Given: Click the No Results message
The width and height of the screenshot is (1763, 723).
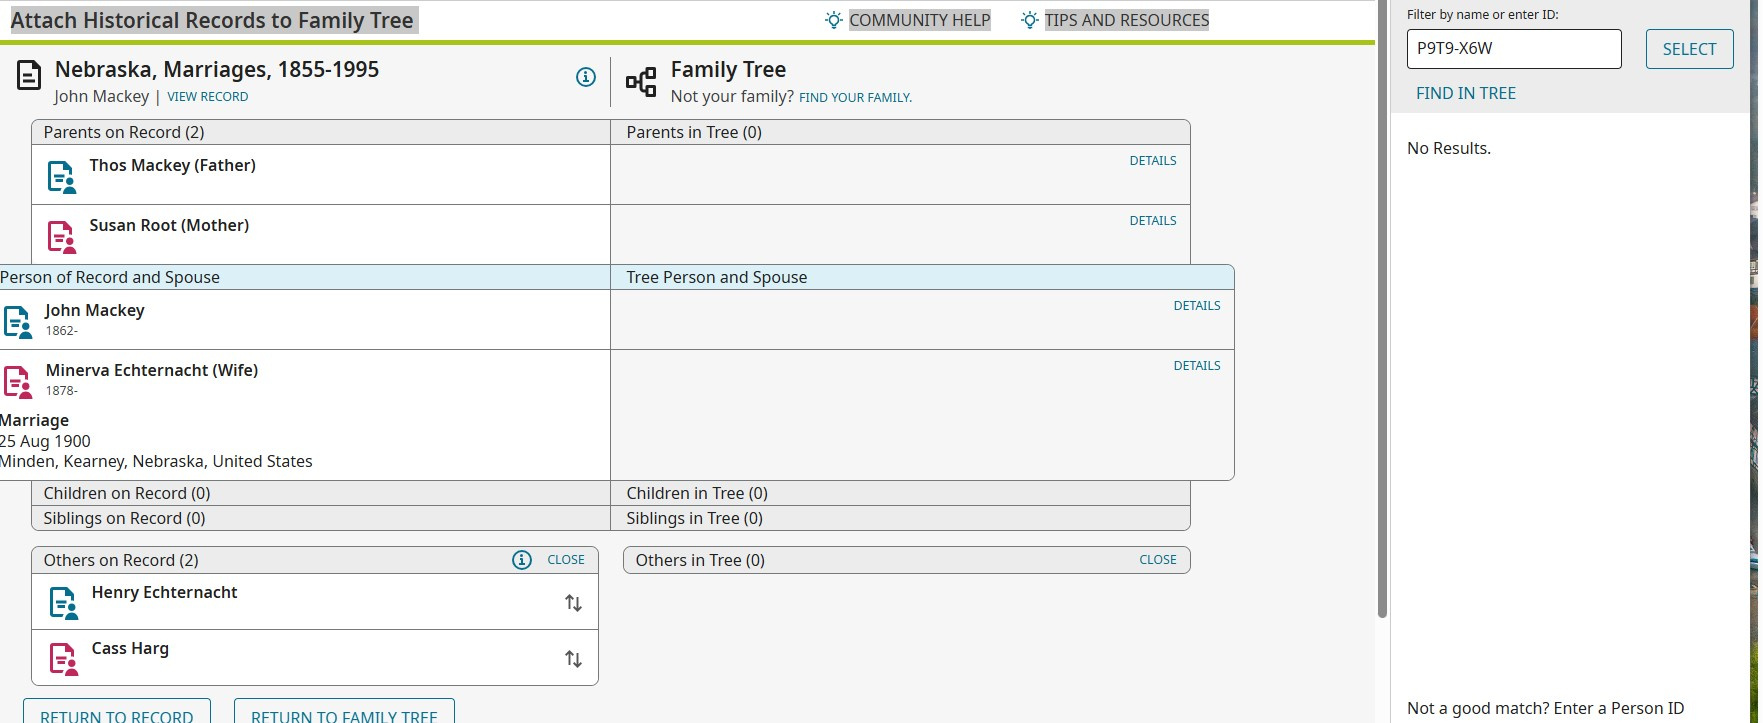Looking at the screenshot, I should pos(1449,148).
